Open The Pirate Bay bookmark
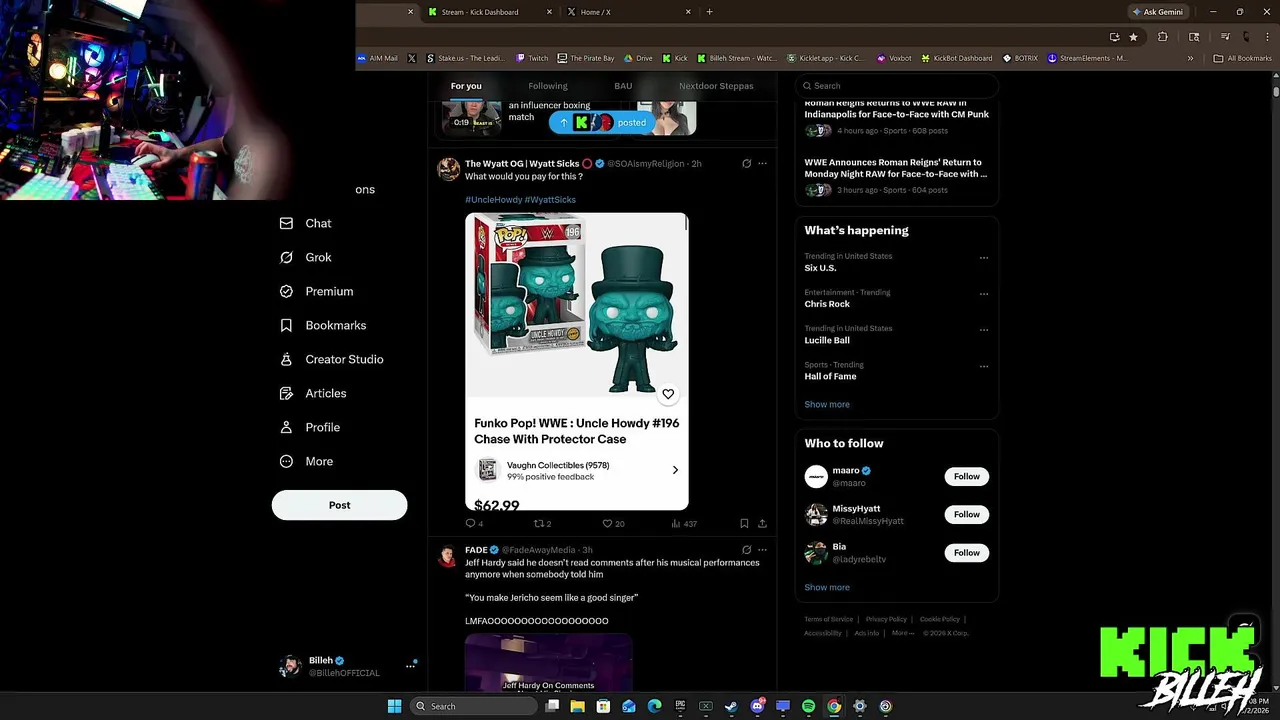This screenshot has width=1280, height=720. coord(586,58)
